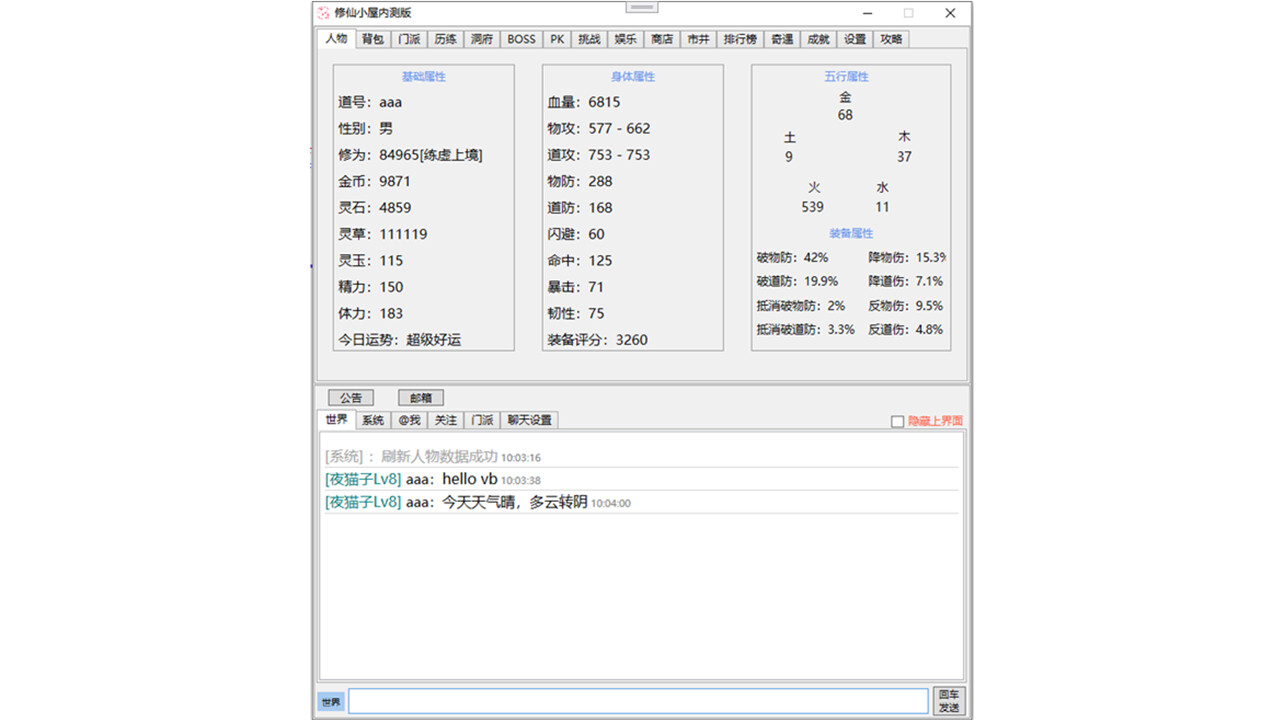
Task: Switch to the 关注 chat tab
Action: pos(445,420)
